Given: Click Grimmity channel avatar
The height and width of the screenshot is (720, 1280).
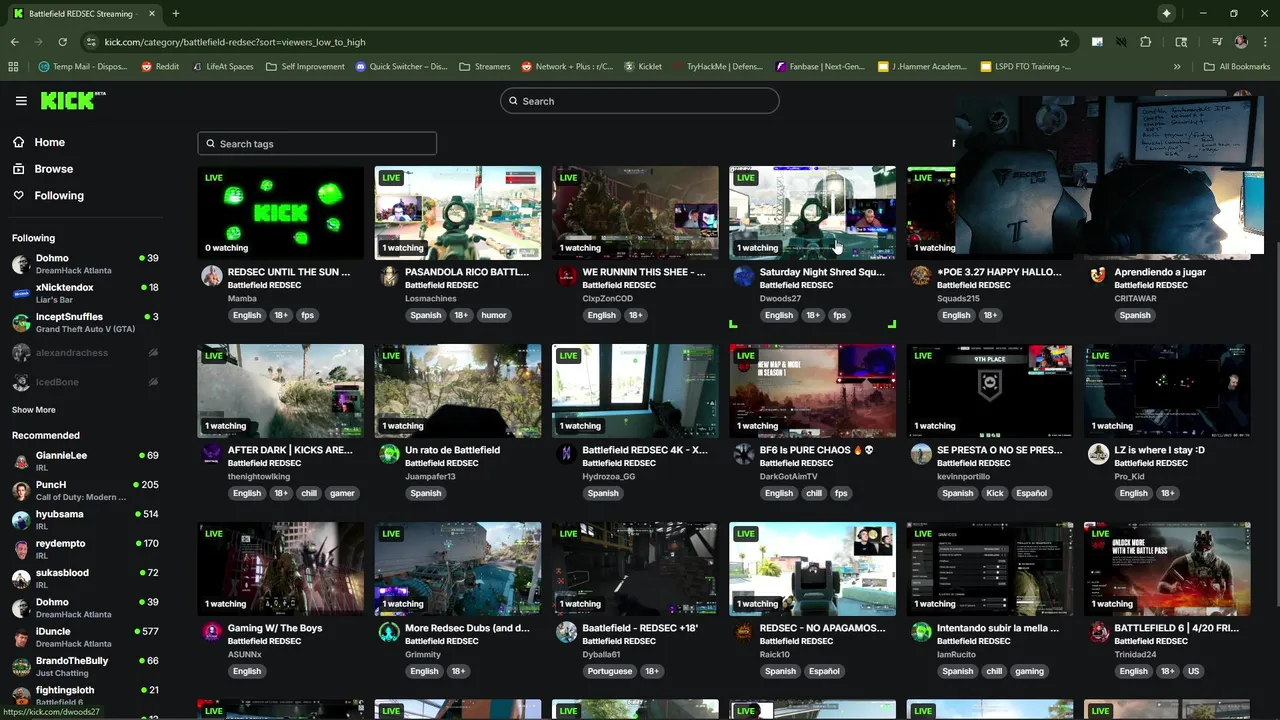Looking at the screenshot, I should point(389,632).
